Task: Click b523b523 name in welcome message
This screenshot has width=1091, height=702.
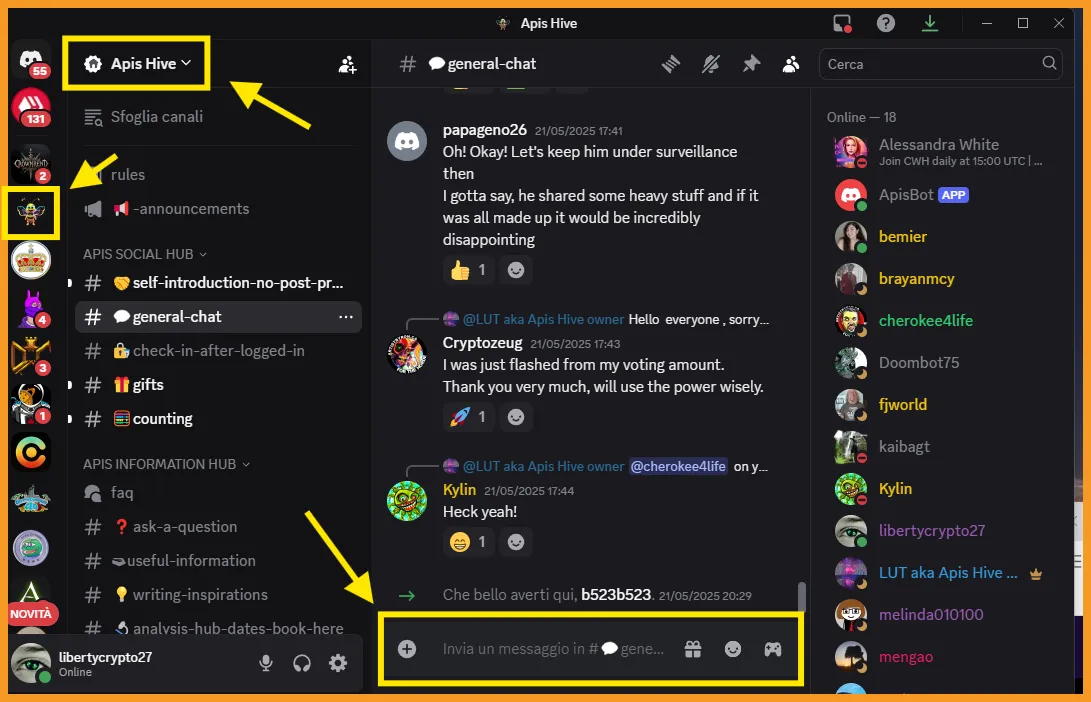Action: (x=616, y=595)
